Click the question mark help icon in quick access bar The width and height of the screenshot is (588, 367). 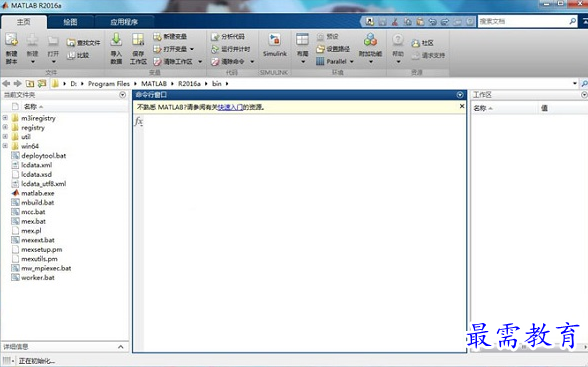tap(470, 22)
